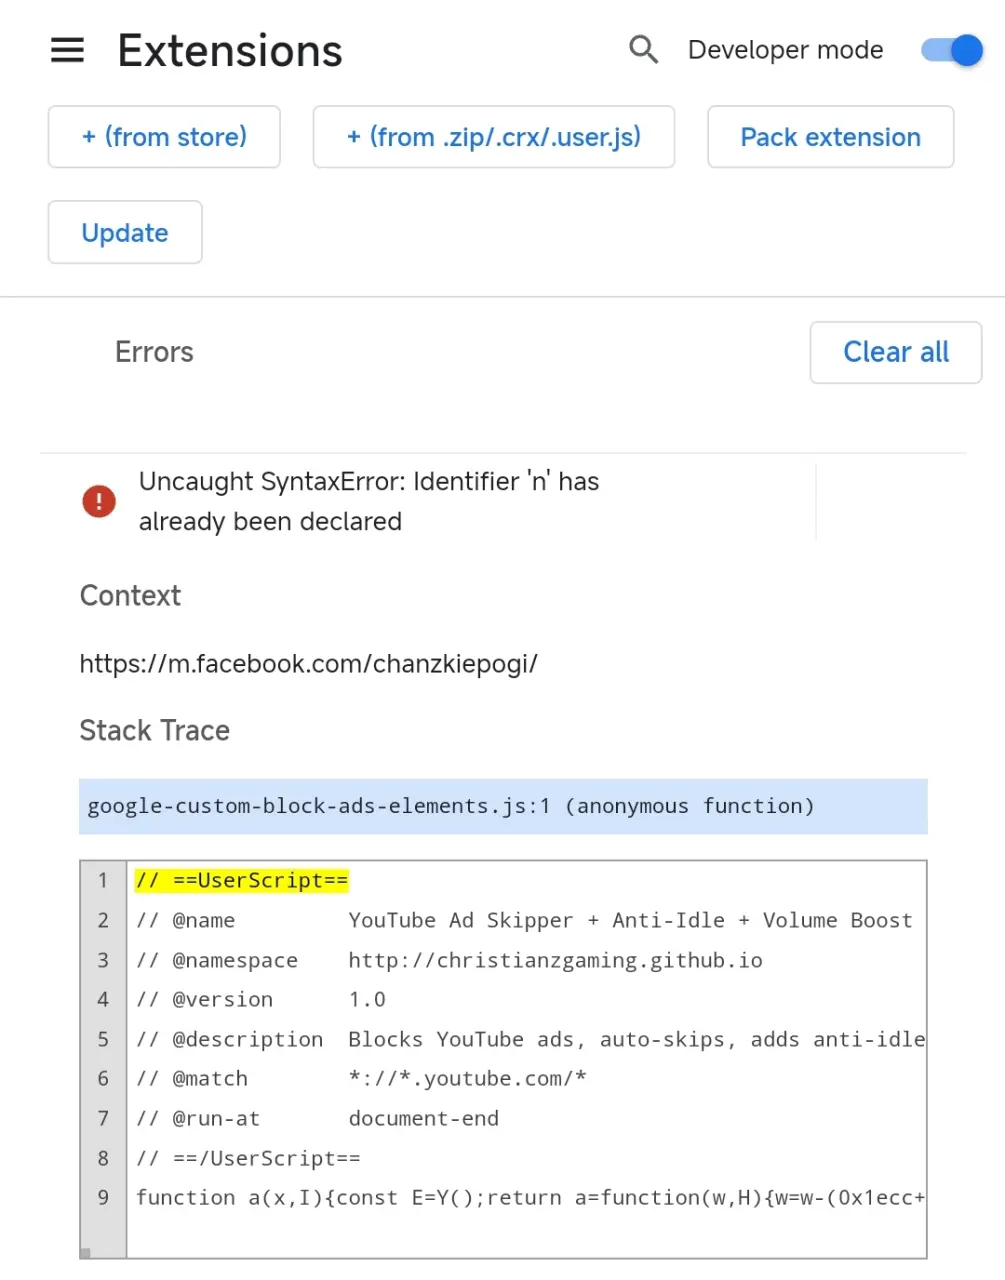
Task: Select the Uncaught SyntaxError message row
Action: pyautogui.click(x=448, y=501)
